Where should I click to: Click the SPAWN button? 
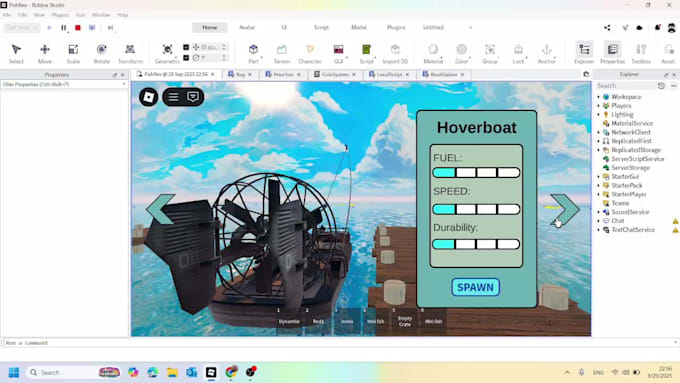pos(475,288)
